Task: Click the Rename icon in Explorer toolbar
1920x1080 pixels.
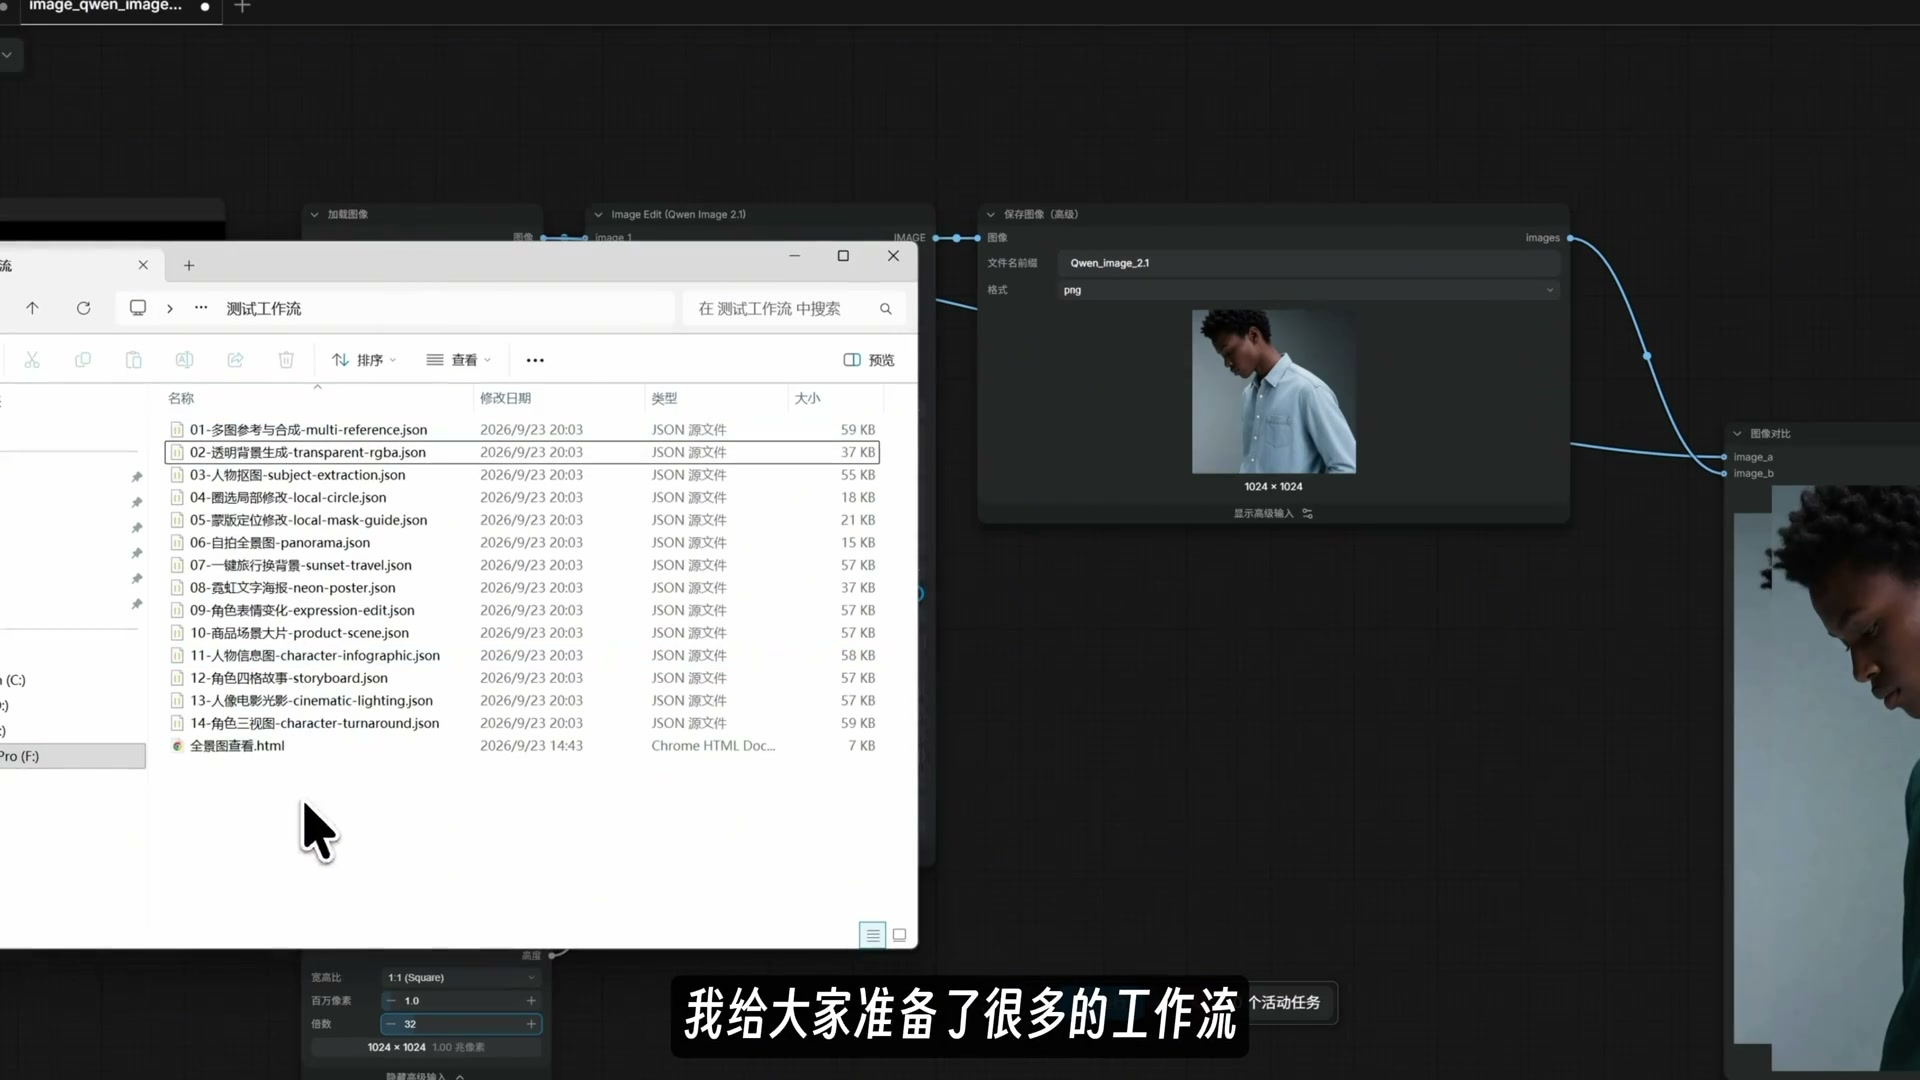Action: [x=184, y=360]
